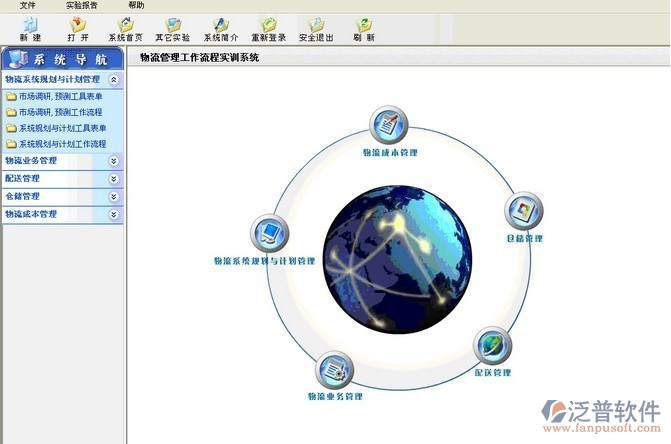The height and width of the screenshot is (444, 671).
Task: Open the 文件 menu
Action: click(27, 5)
